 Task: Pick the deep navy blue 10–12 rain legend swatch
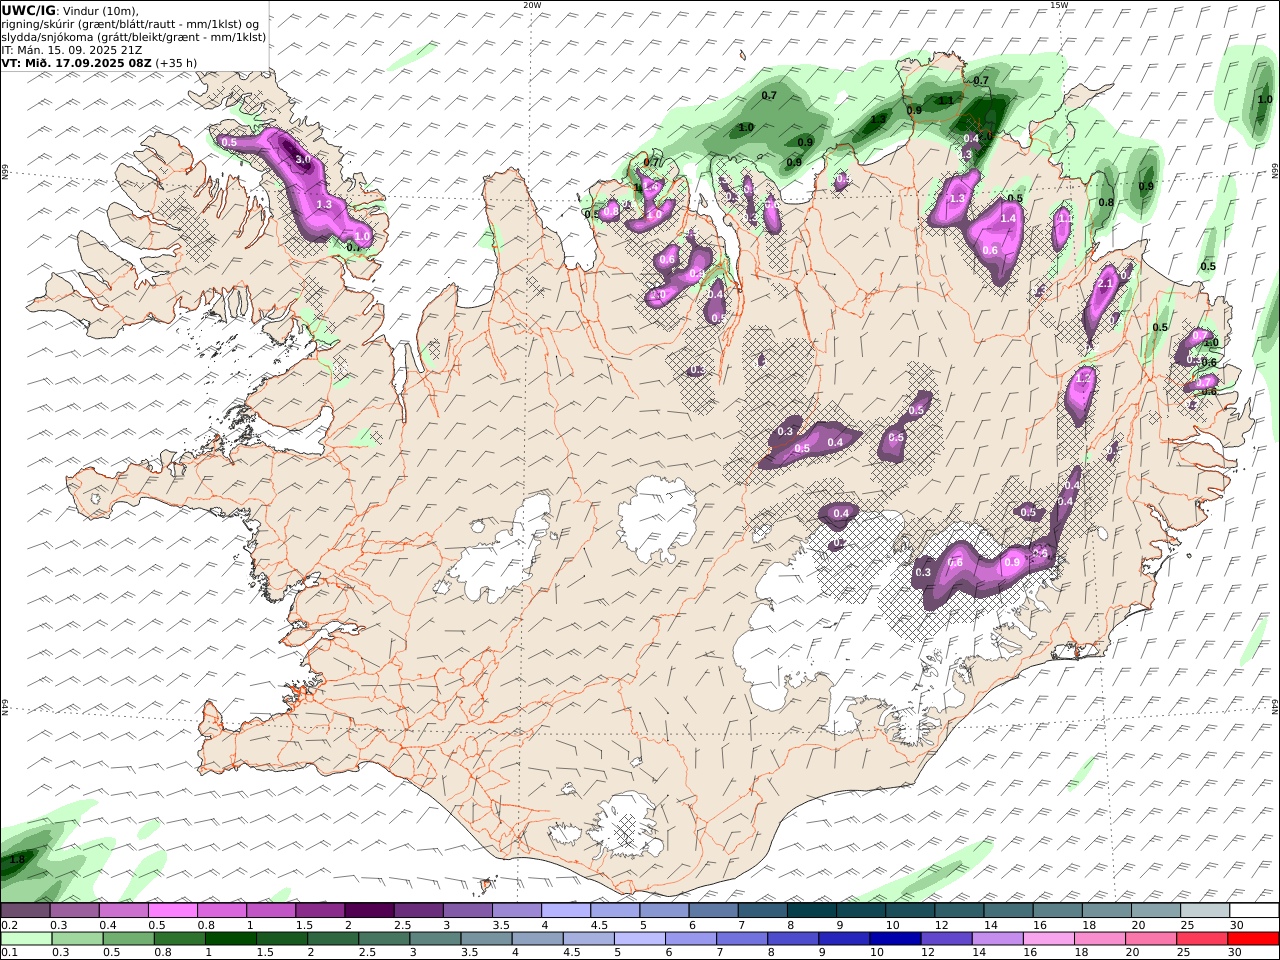tap(894, 938)
